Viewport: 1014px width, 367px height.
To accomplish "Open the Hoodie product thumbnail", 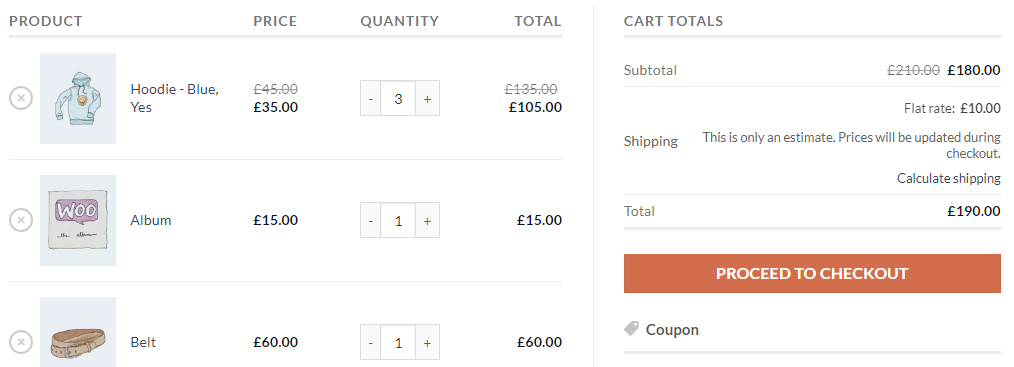I will click(x=78, y=98).
